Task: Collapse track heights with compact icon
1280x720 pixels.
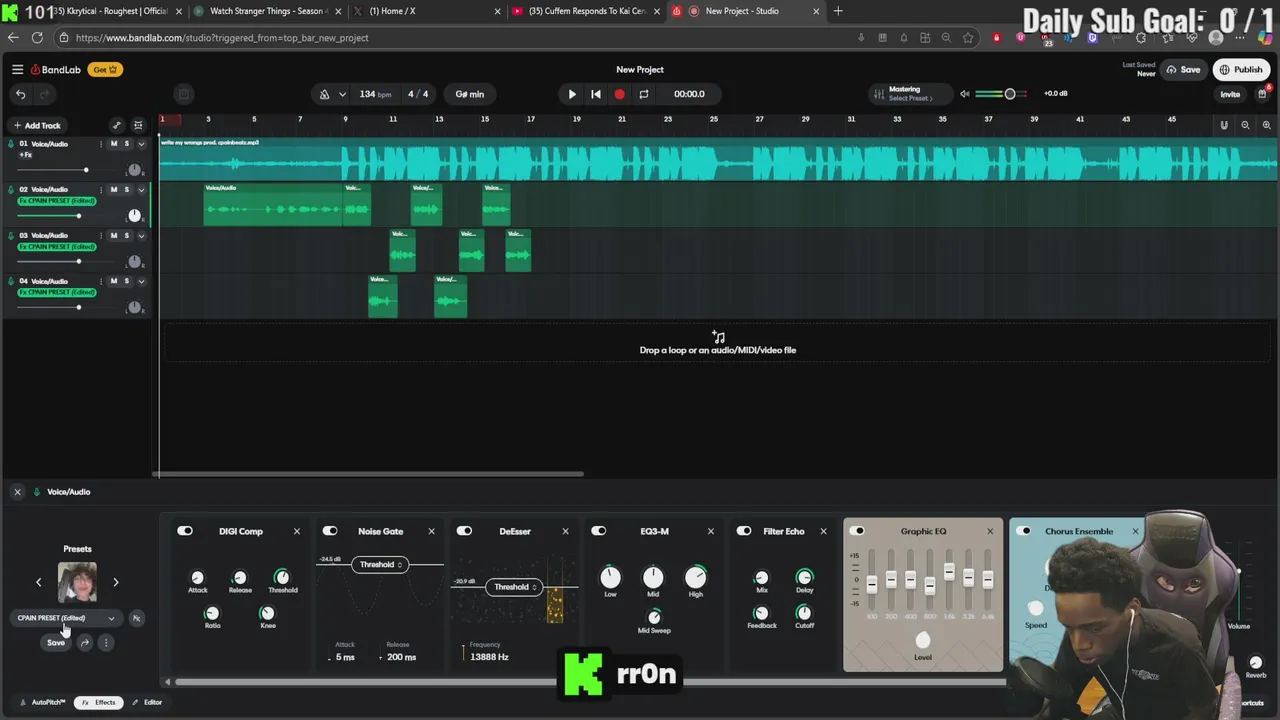Action: 138,126
